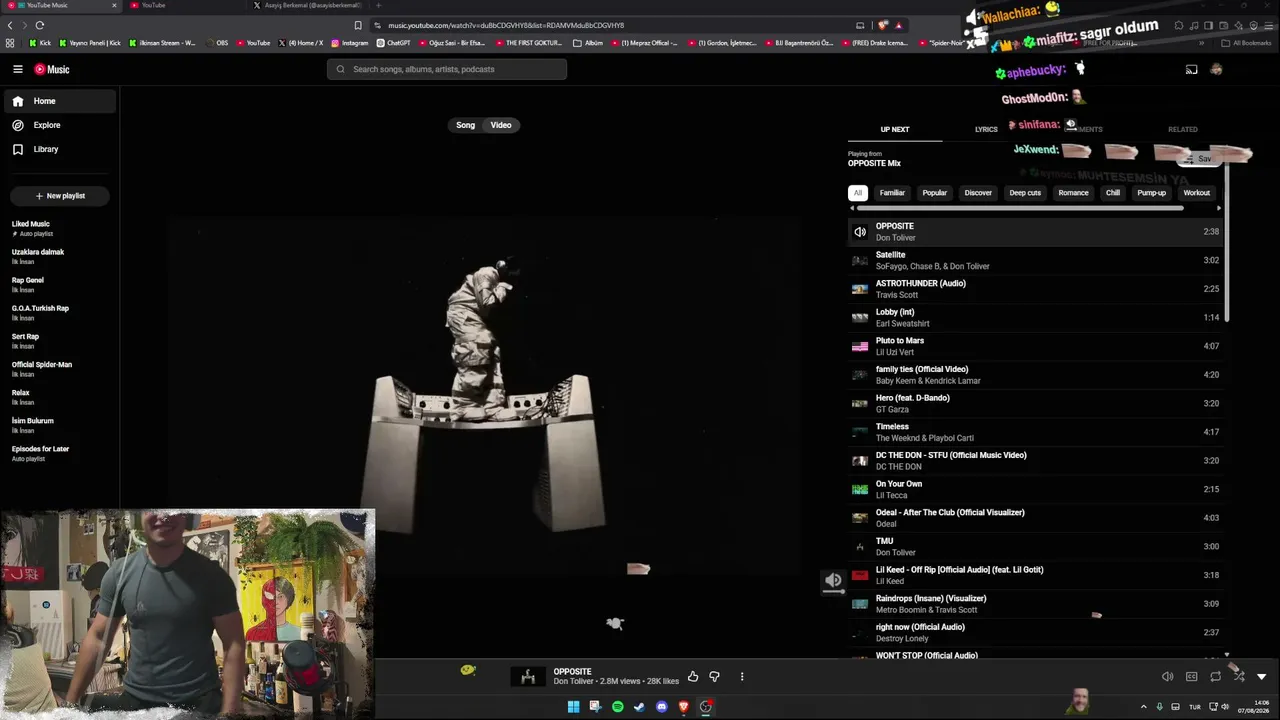Select the Popular filter chip
Screen dimensions: 1280x720
[x=935, y=193]
